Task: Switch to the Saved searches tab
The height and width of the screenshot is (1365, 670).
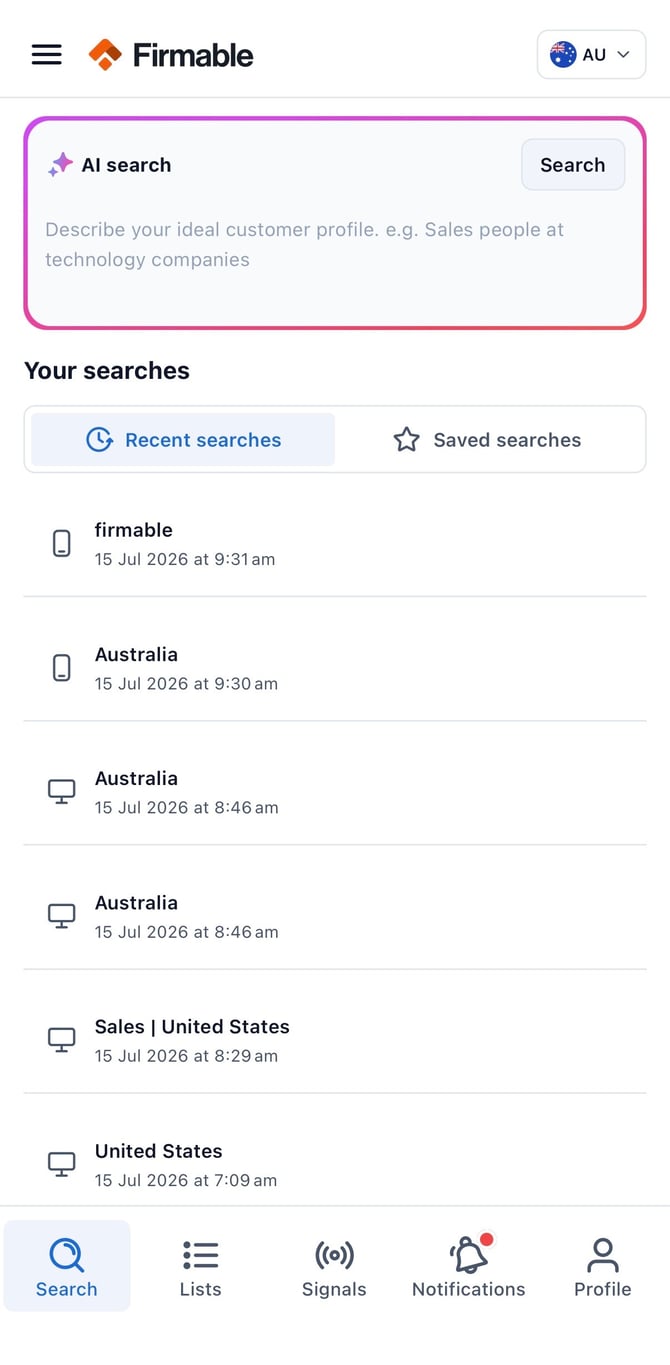Action: pyautogui.click(x=487, y=440)
